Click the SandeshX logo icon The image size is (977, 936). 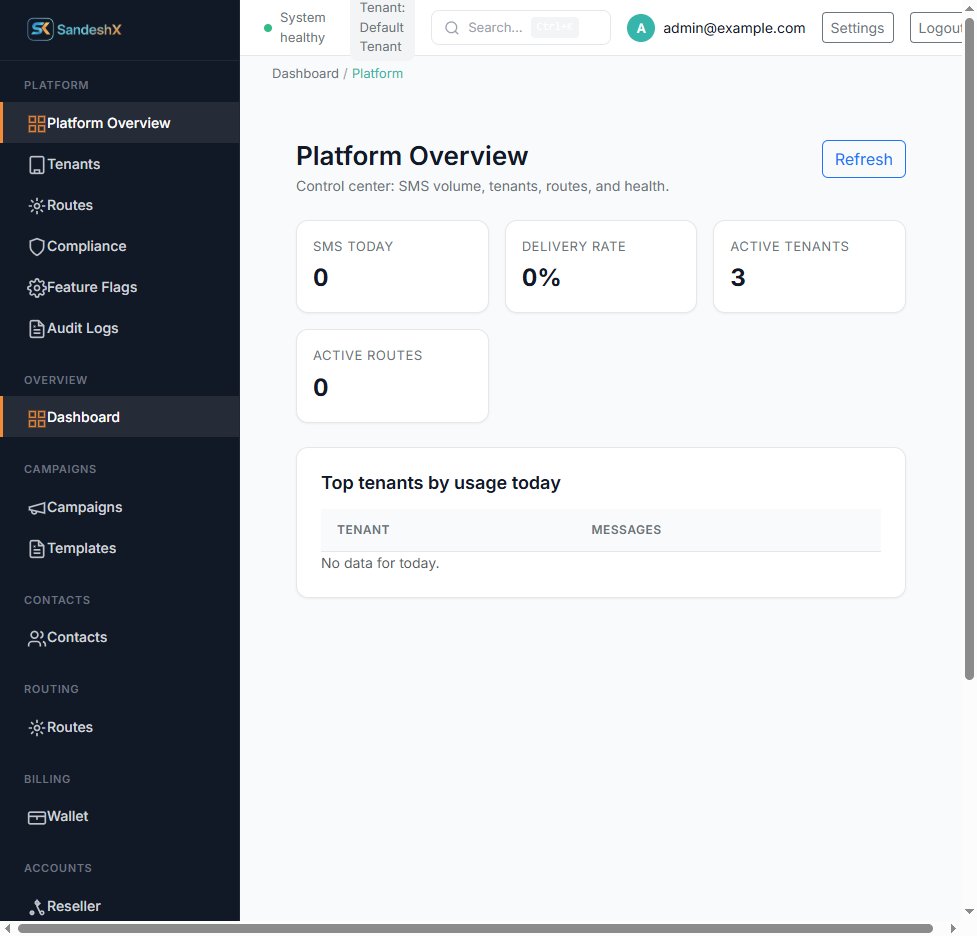tap(41, 29)
